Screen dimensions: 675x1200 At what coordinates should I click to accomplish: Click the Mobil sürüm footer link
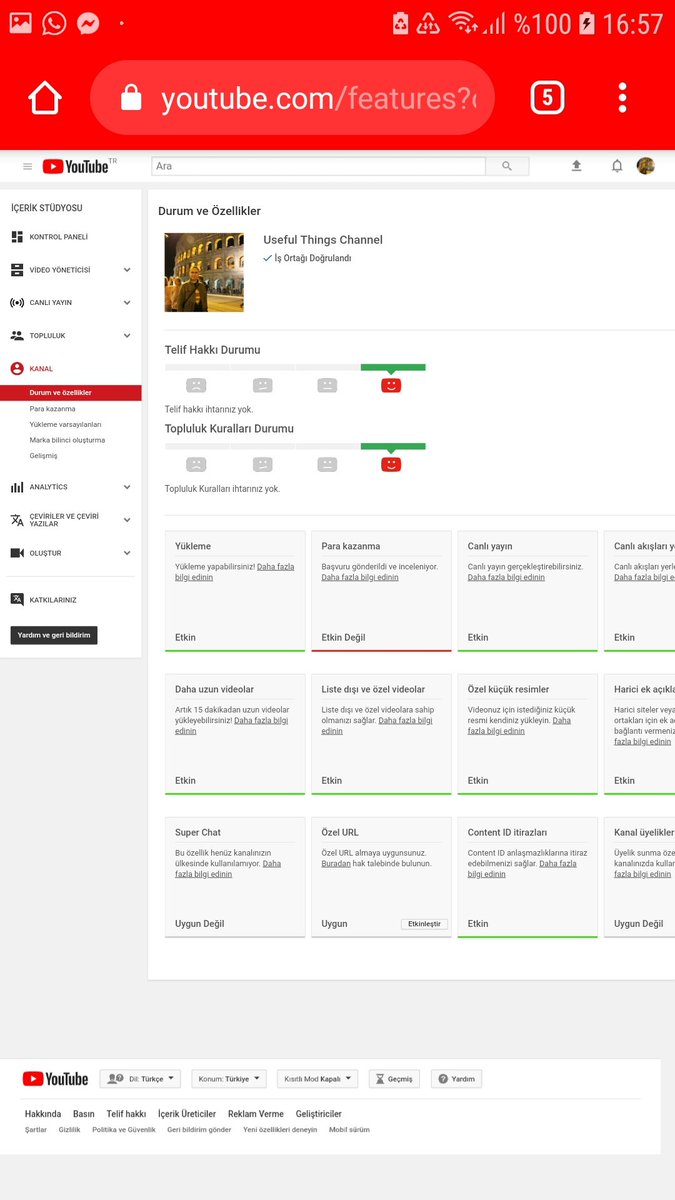349,1130
